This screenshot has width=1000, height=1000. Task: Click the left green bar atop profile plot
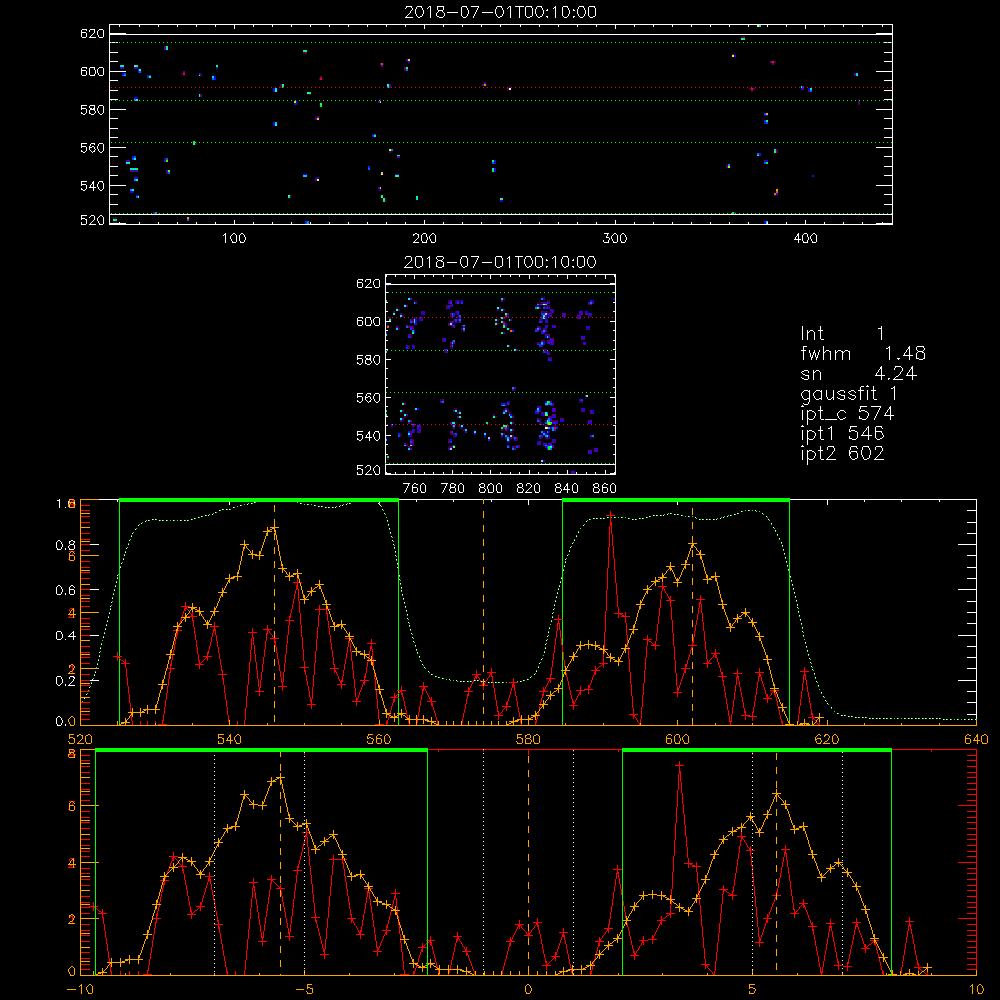tap(259, 500)
